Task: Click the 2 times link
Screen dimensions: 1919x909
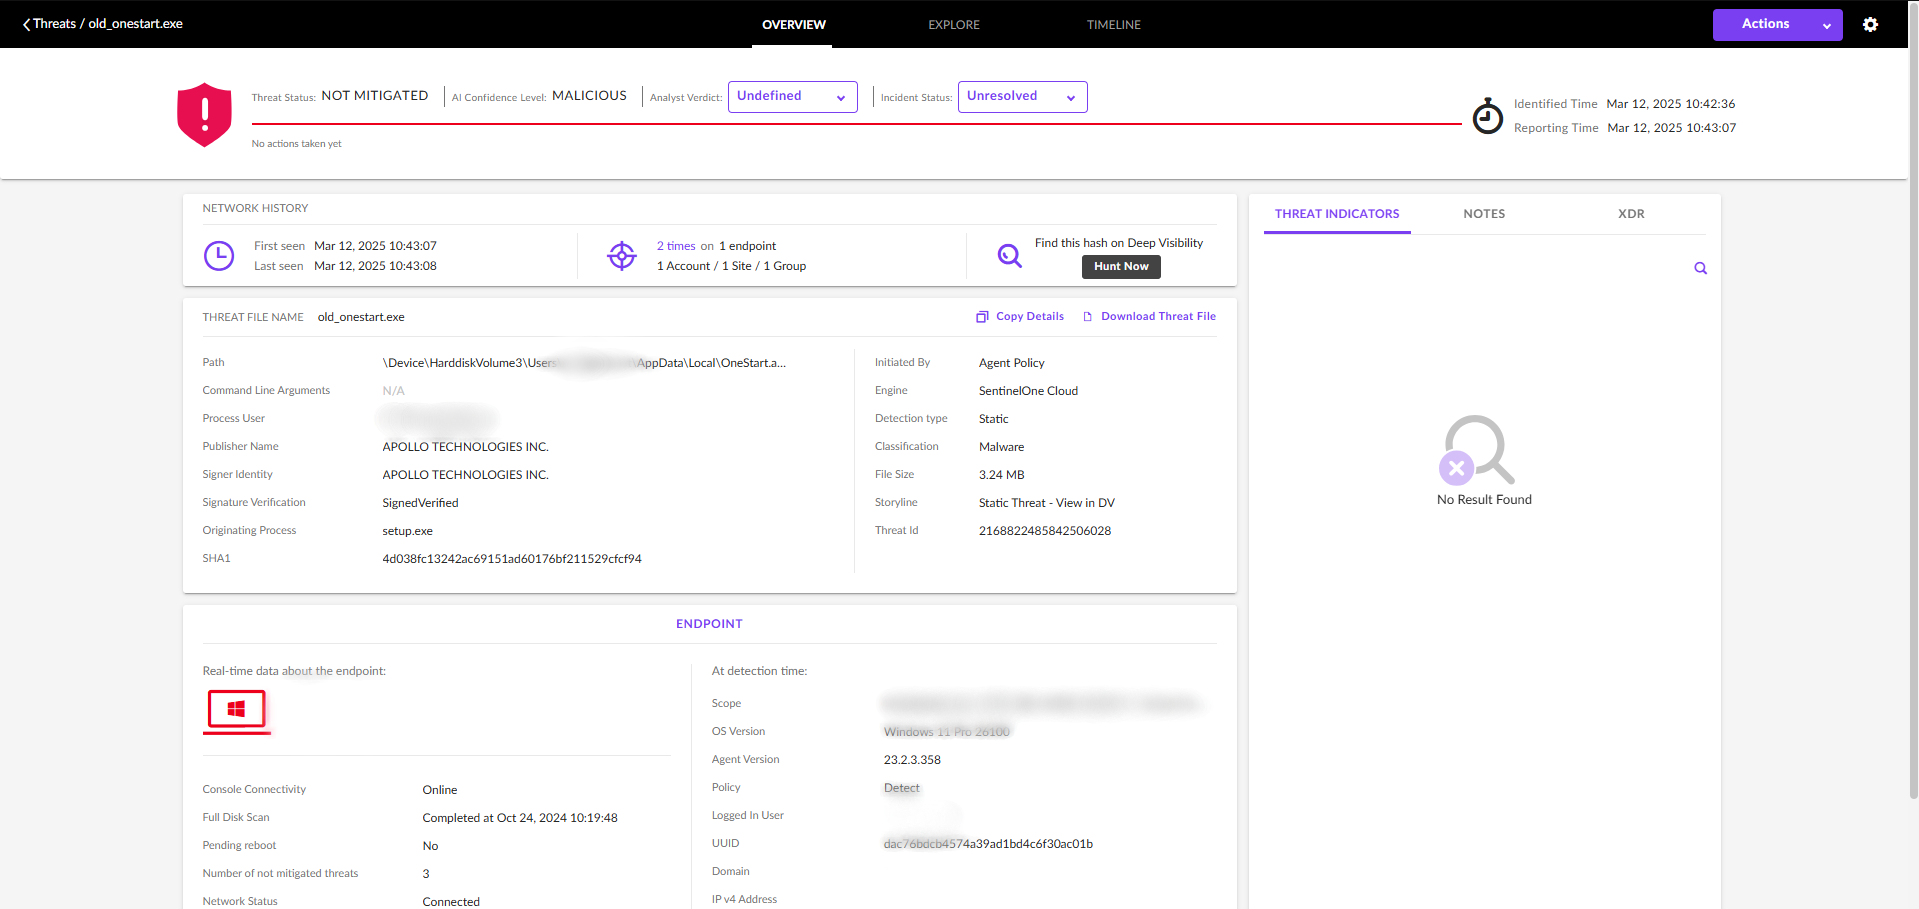Action: (x=675, y=246)
